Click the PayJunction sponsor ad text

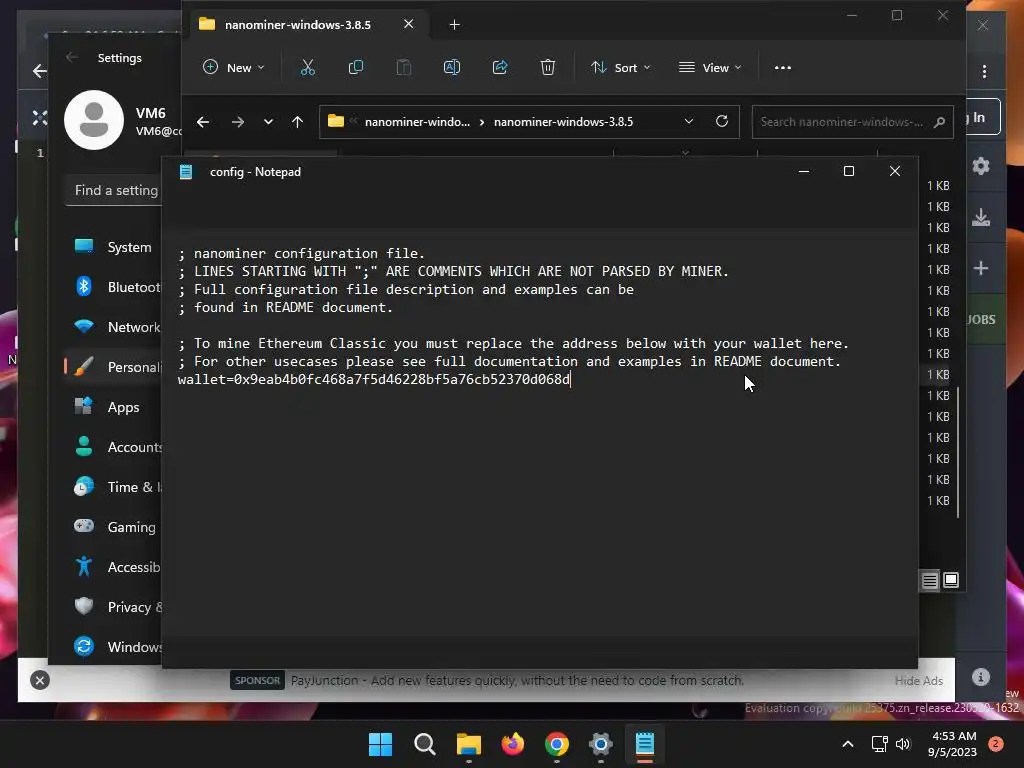point(517,680)
